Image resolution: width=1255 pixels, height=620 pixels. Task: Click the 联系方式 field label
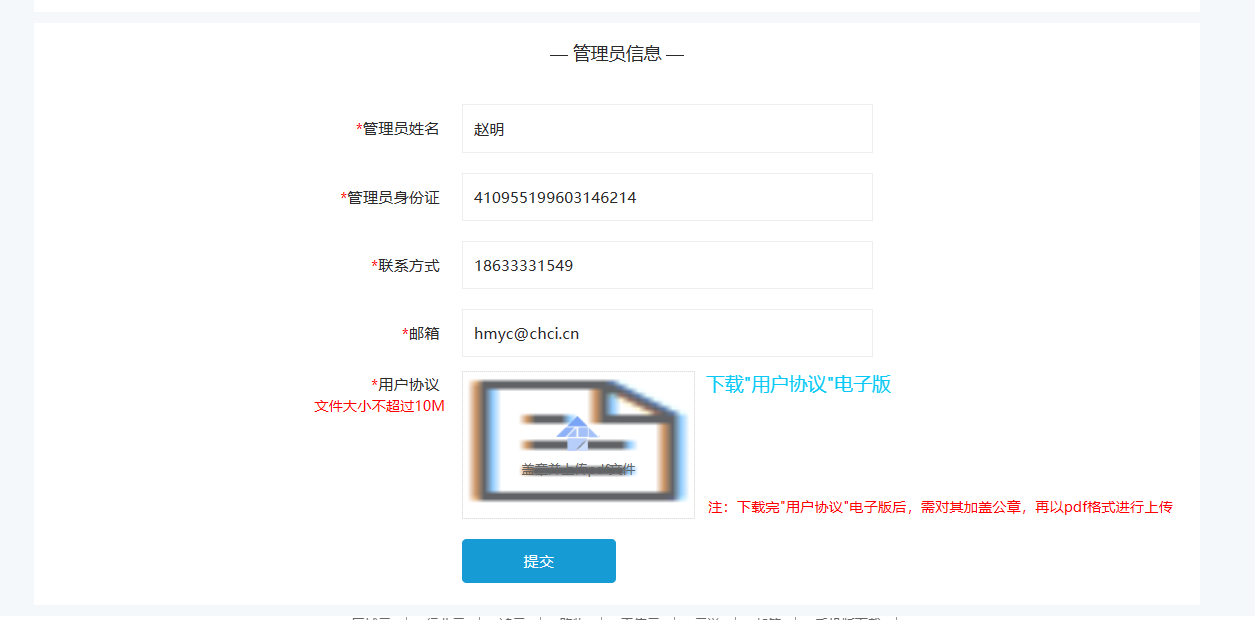(408, 266)
